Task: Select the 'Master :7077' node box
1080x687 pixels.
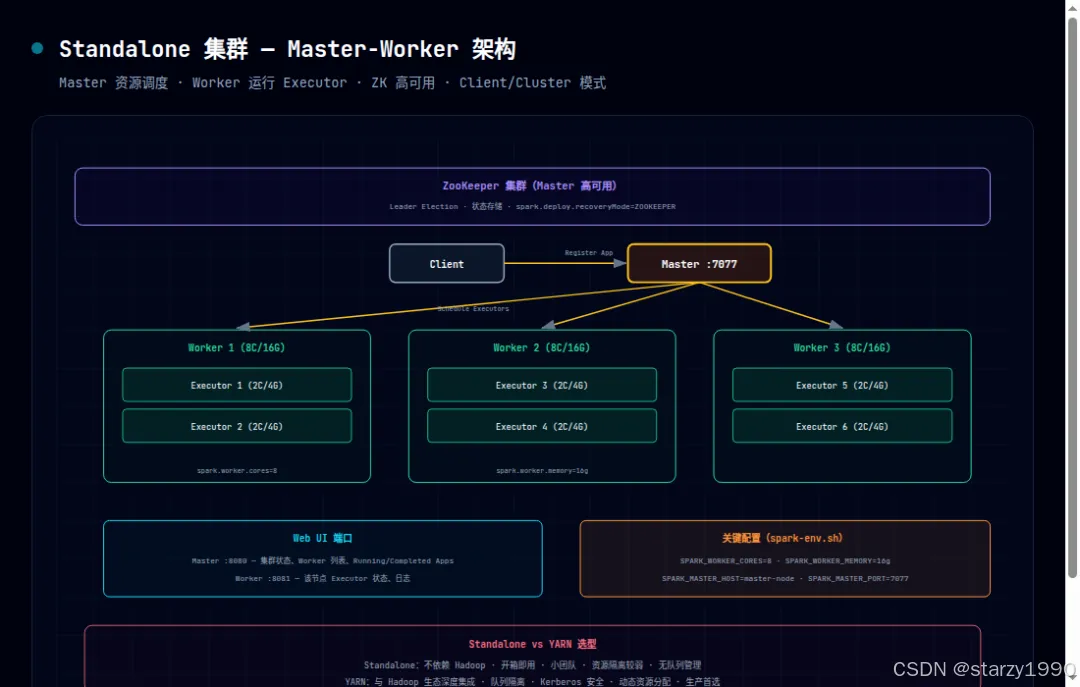Action: pos(699,263)
